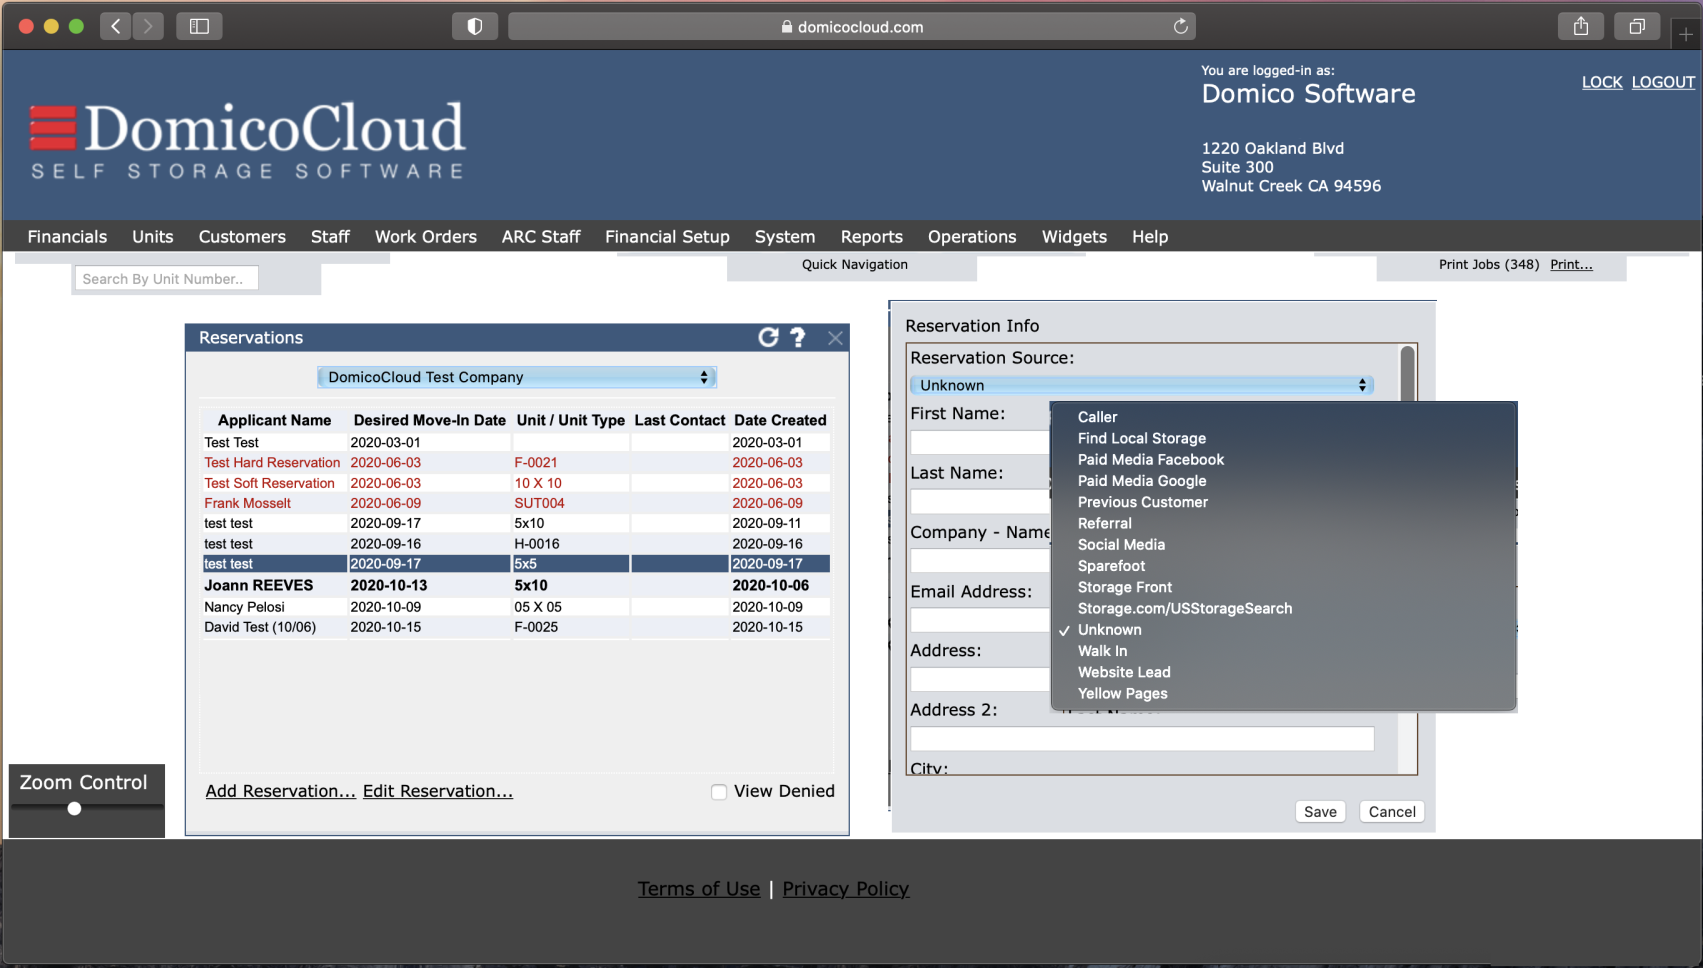Select Walk In reservation source
Image resolution: width=1703 pixels, height=968 pixels.
point(1102,651)
